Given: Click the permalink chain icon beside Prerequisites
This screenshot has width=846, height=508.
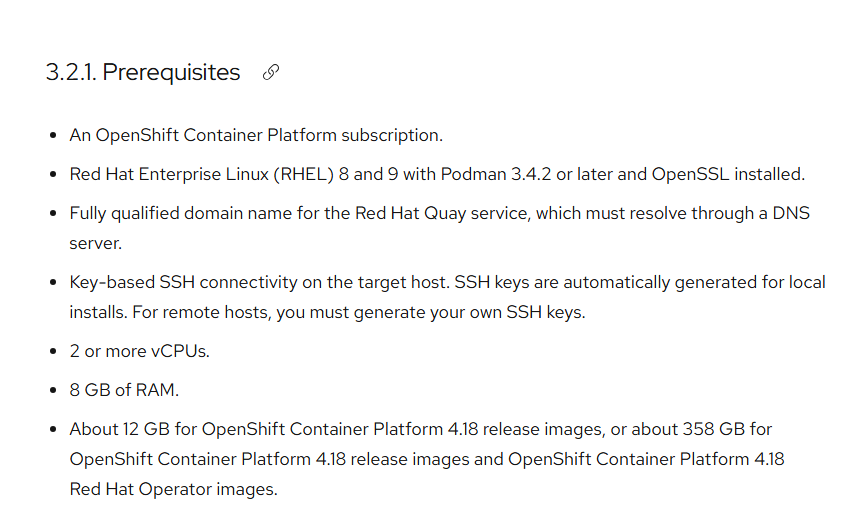Looking at the screenshot, I should click(x=271, y=72).
